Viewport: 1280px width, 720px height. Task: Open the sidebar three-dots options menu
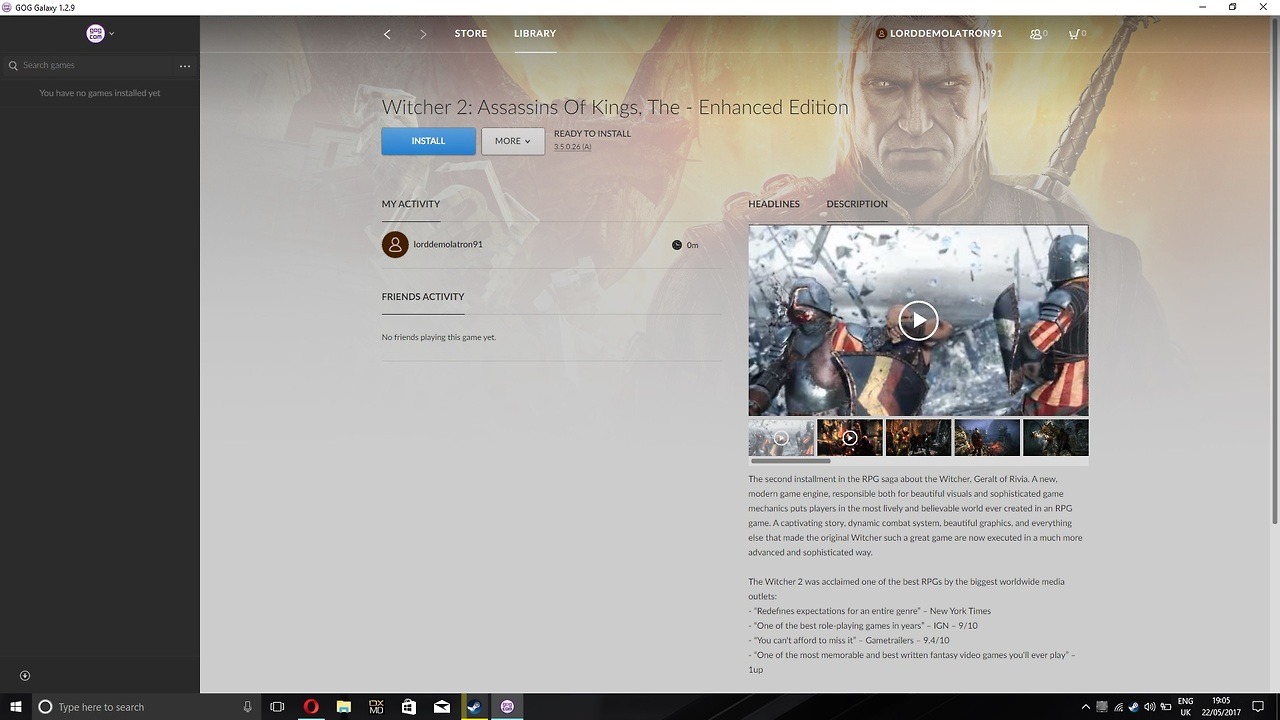(184, 66)
